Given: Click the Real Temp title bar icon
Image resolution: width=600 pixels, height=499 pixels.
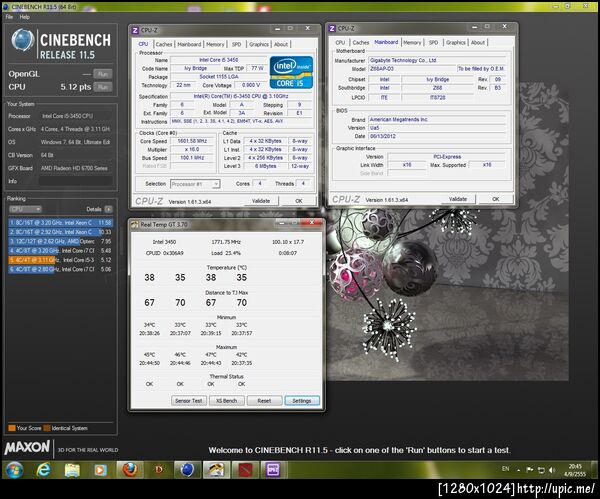Looking at the screenshot, I should [x=134, y=225].
